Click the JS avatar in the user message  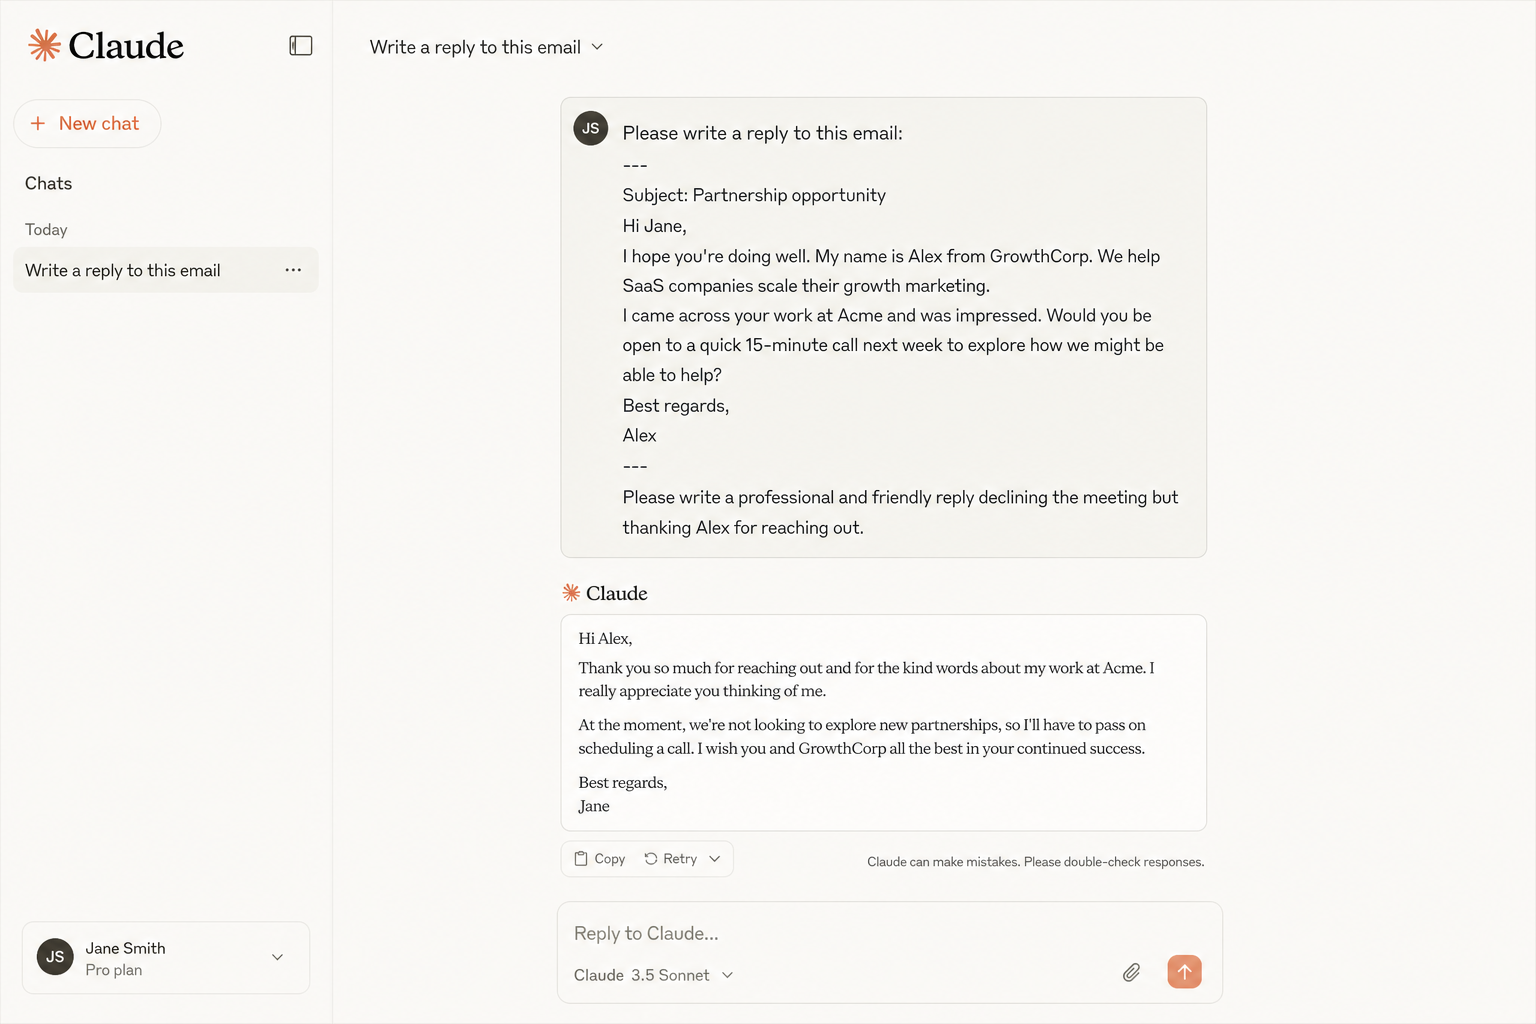click(x=591, y=128)
